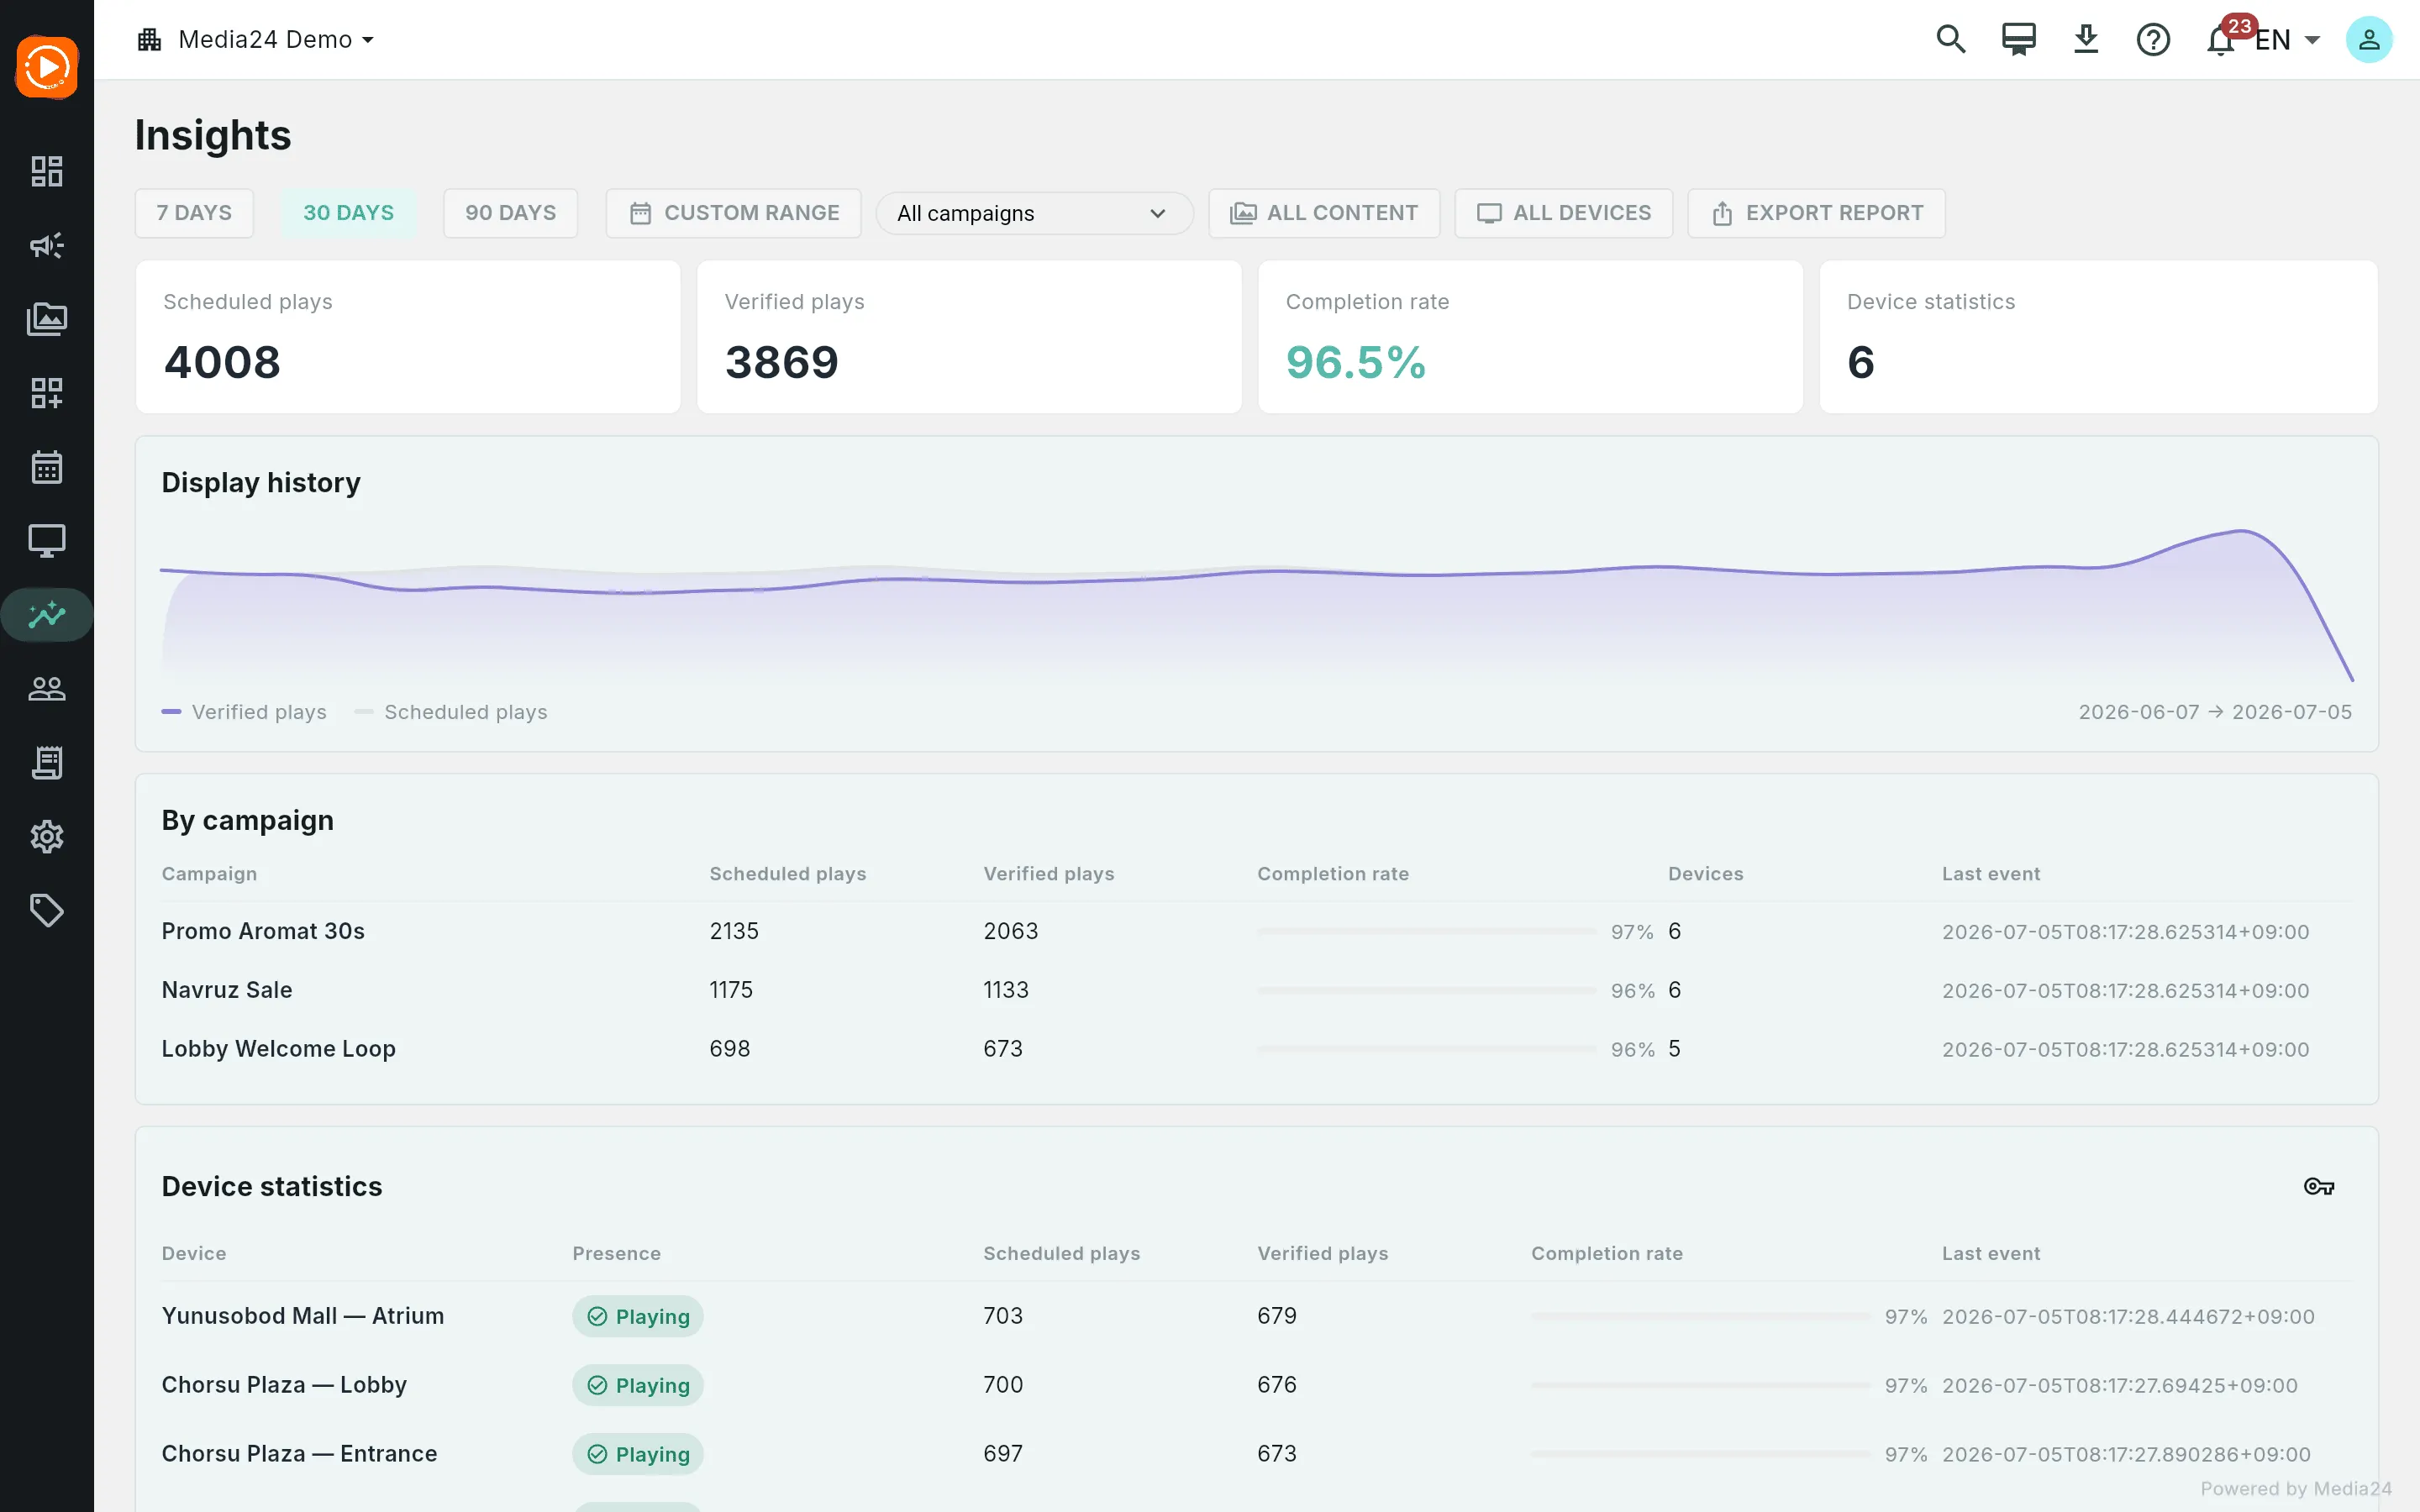Open the user profile avatar
This screenshot has width=2420, height=1512.
pos(2369,39)
